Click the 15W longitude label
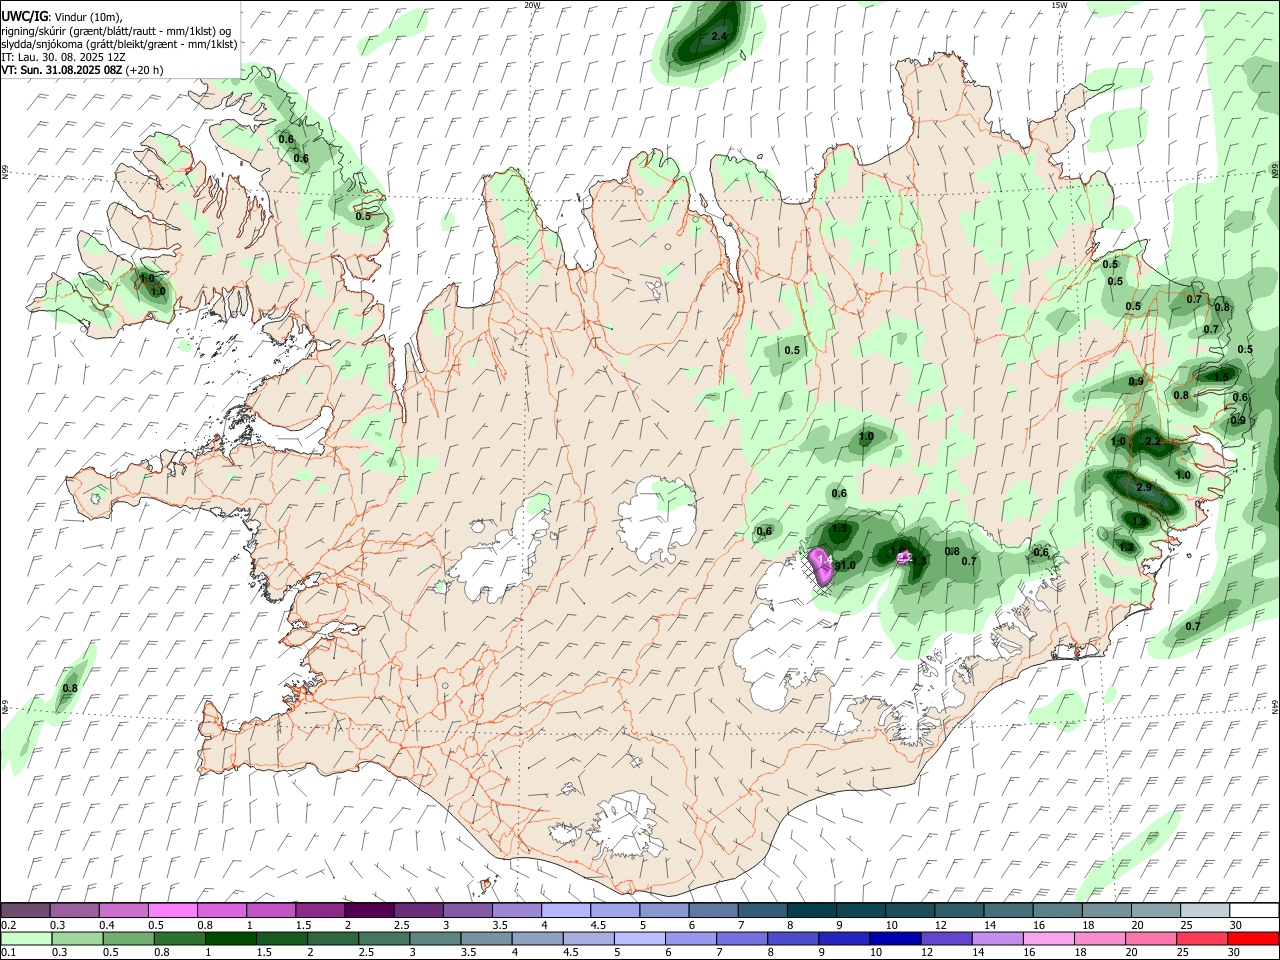Screen dimensions: 1280x960 pyautogui.click(x=1059, y=5)
